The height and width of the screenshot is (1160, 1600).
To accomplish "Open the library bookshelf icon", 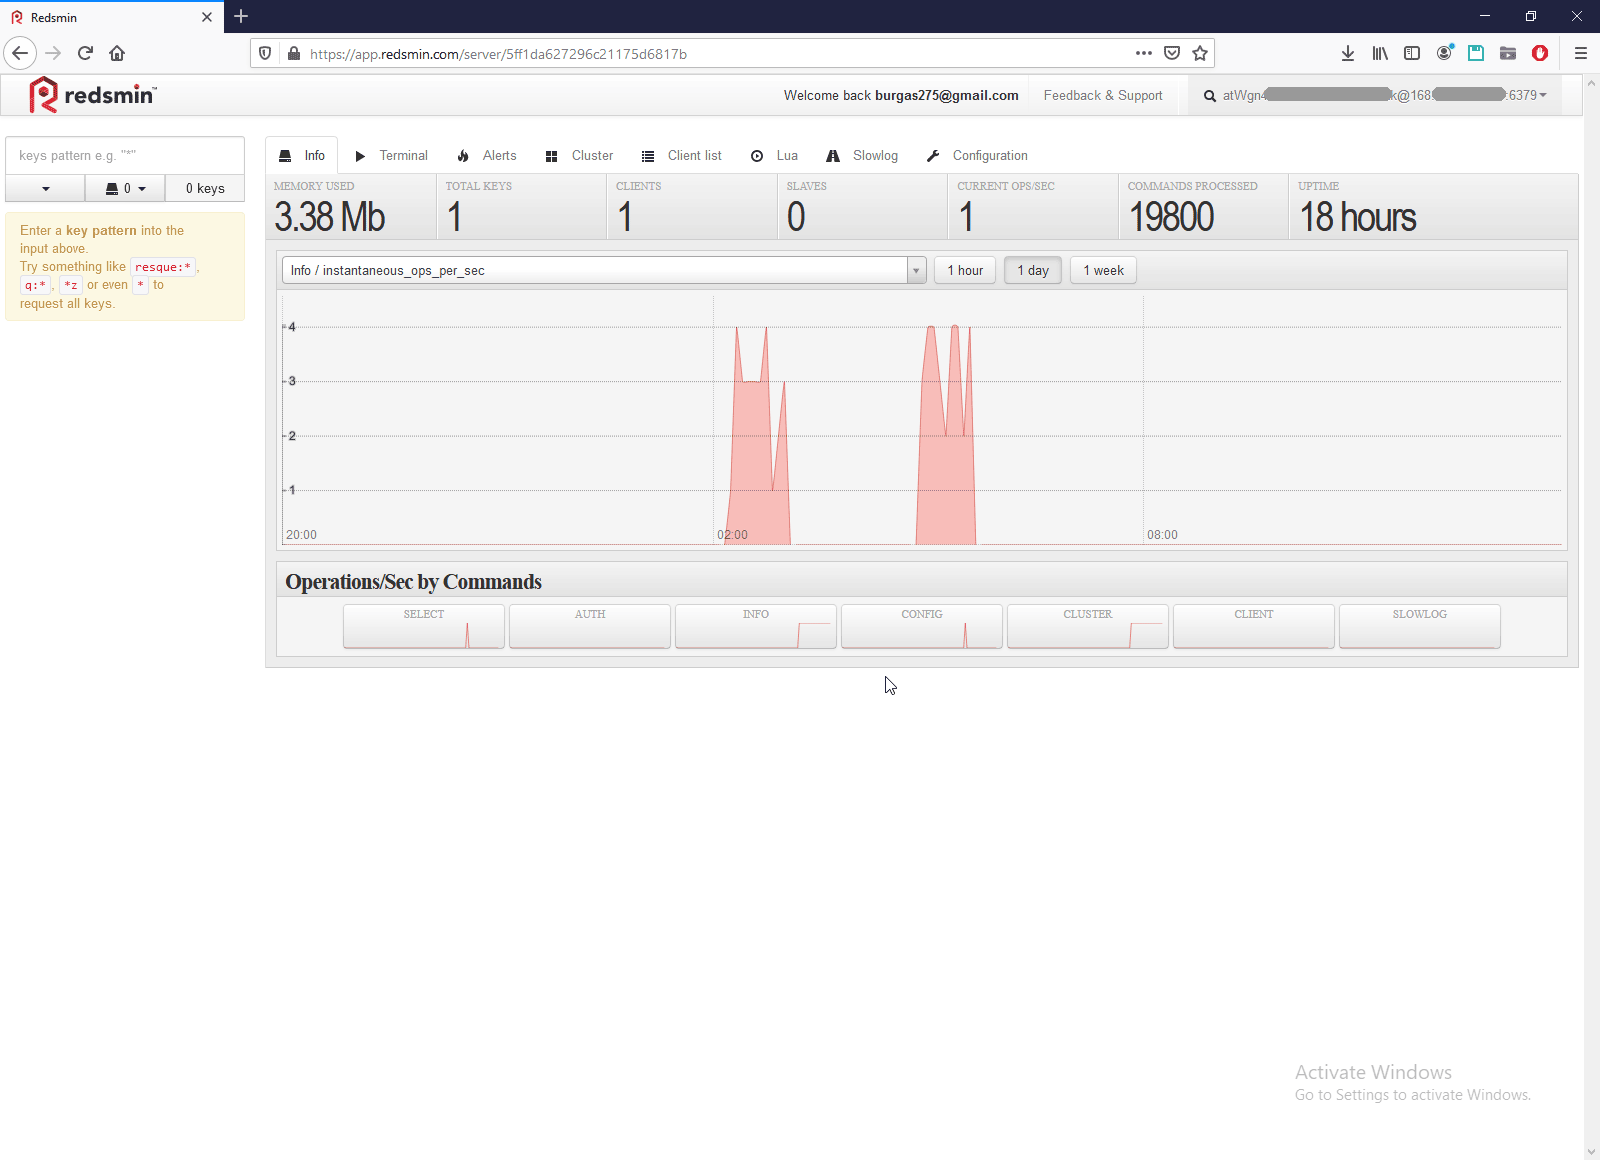I will [1380, 53].
